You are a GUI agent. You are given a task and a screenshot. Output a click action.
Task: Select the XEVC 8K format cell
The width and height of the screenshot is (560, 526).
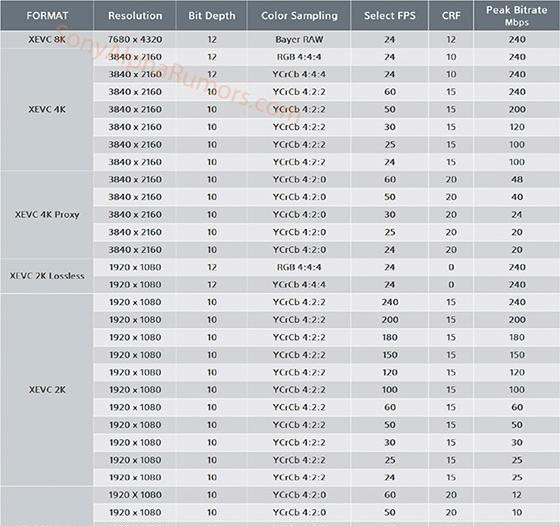47,39
